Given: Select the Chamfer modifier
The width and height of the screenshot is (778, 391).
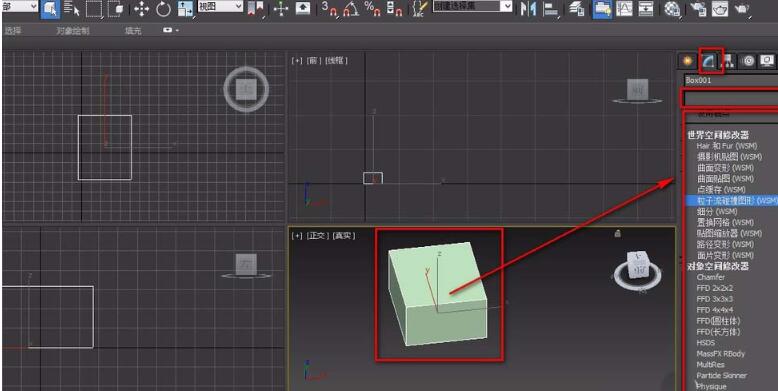Looking at the screenshot, I should point(711,277).
